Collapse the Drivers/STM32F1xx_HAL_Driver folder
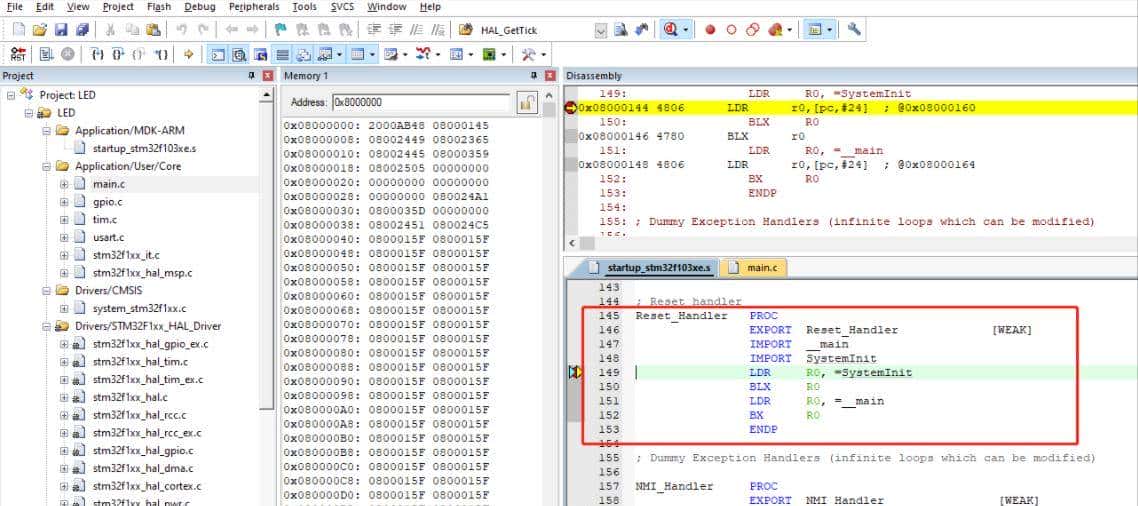The width and height of the screenshot is (1138, 506). pos(47,326)
